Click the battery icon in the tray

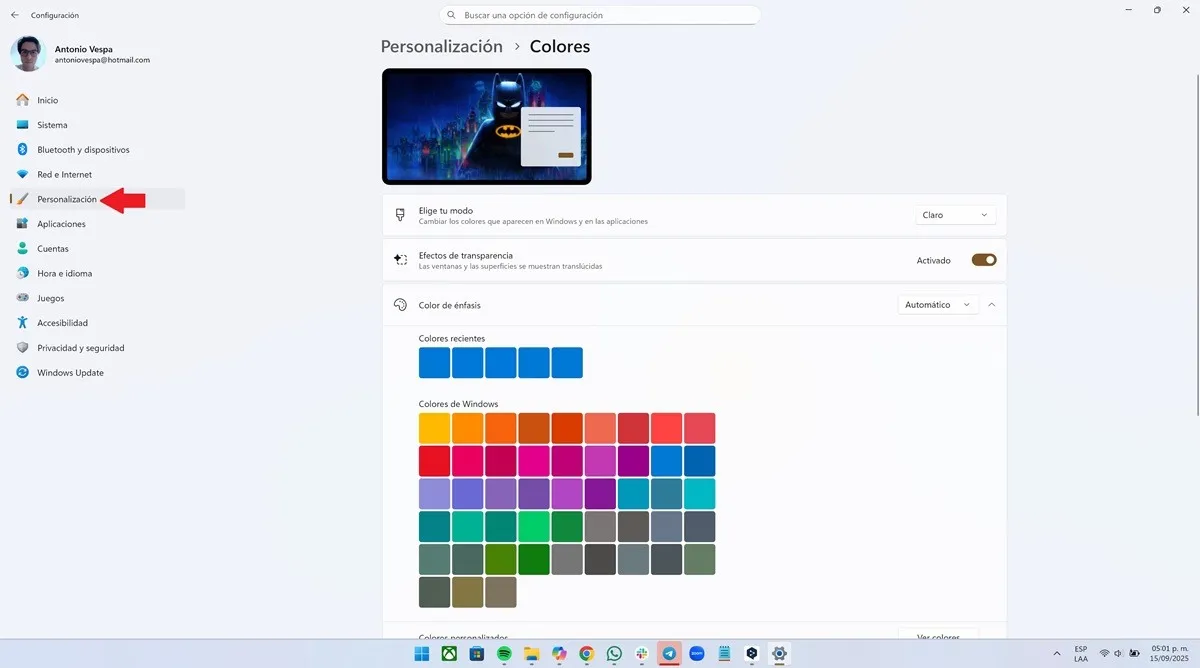point(1133,654)
